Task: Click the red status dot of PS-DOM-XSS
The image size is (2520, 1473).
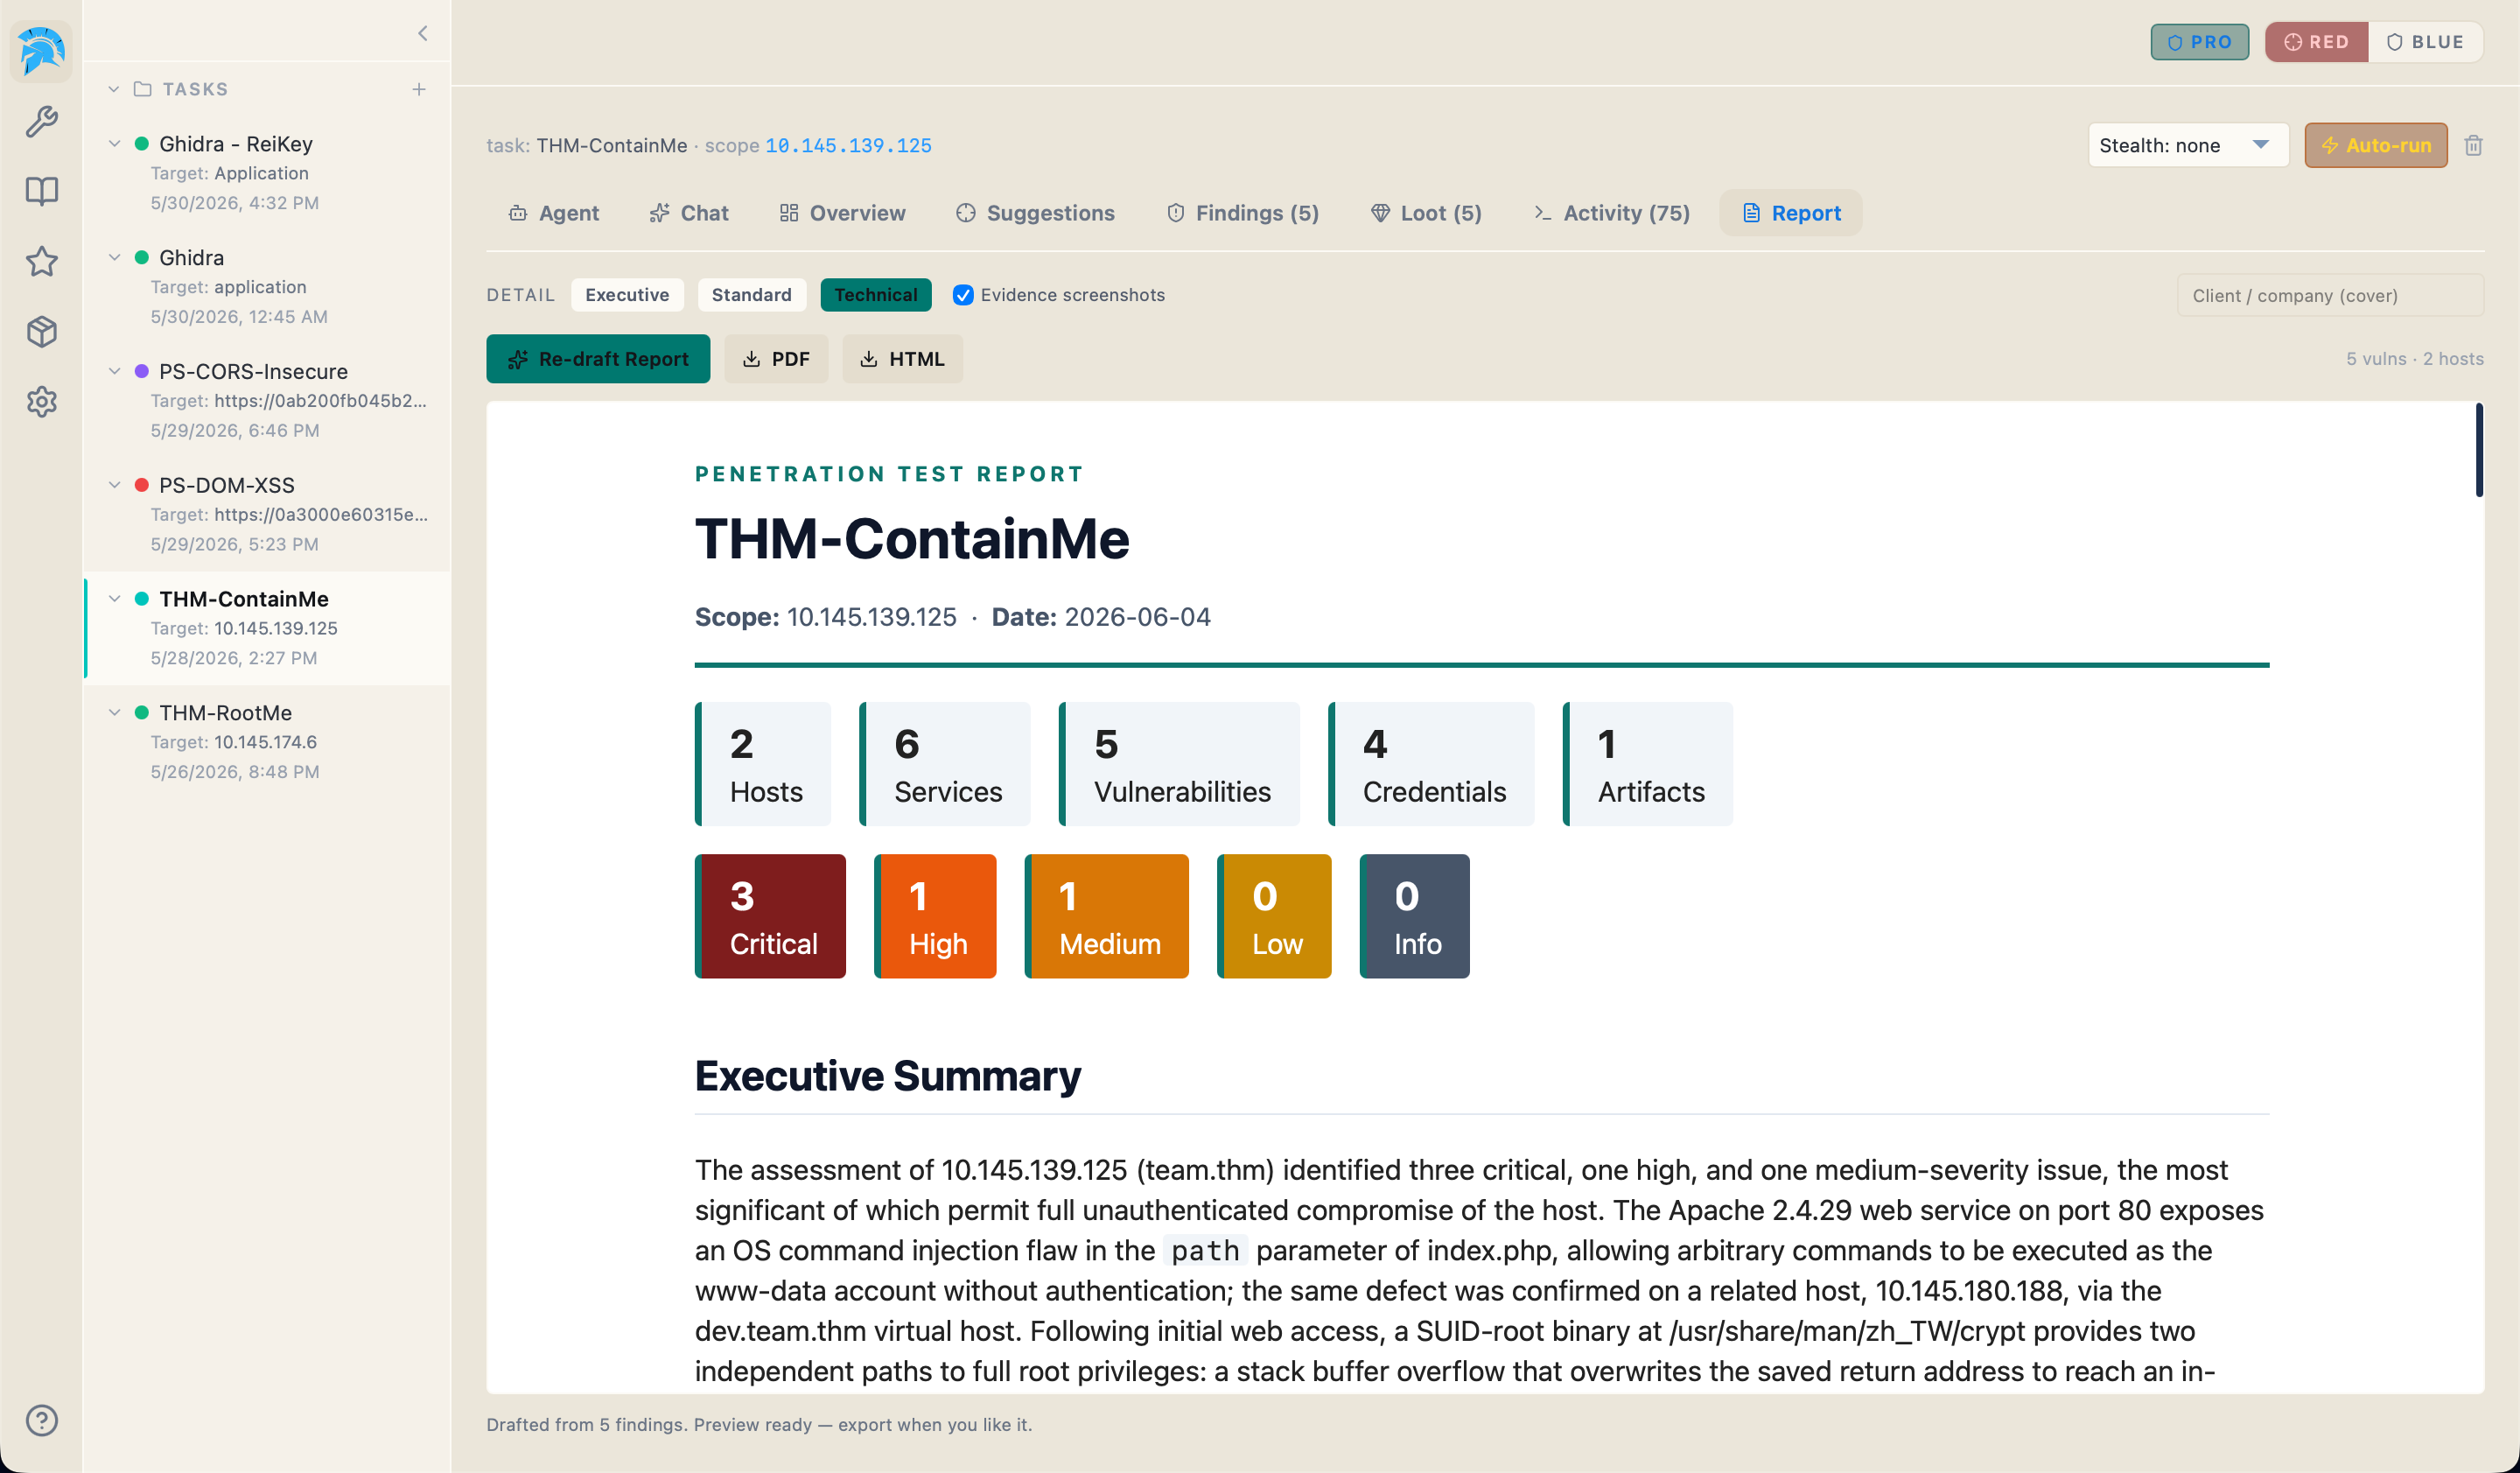Action: coord(141,485)
